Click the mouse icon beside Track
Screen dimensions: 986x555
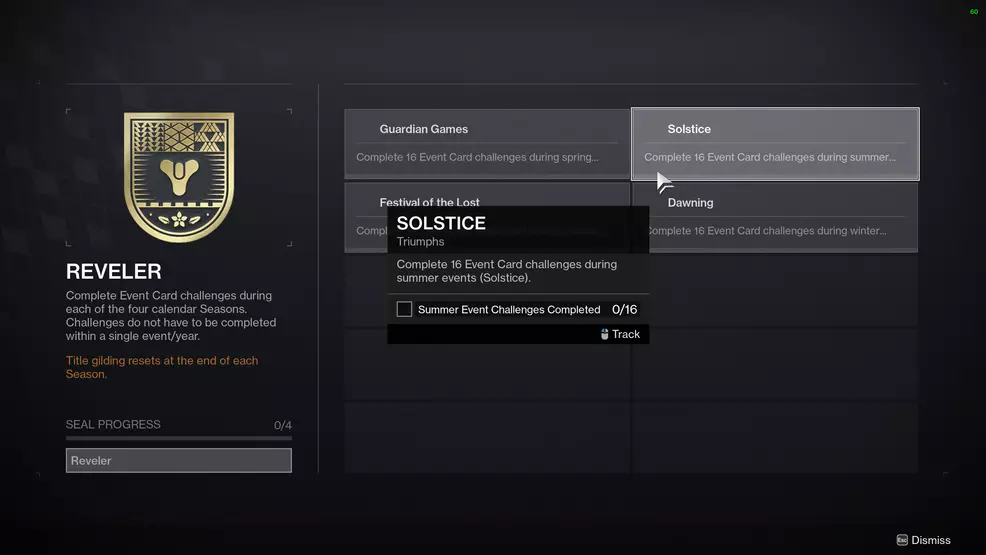pyautogui.click(x=604, y=334)
